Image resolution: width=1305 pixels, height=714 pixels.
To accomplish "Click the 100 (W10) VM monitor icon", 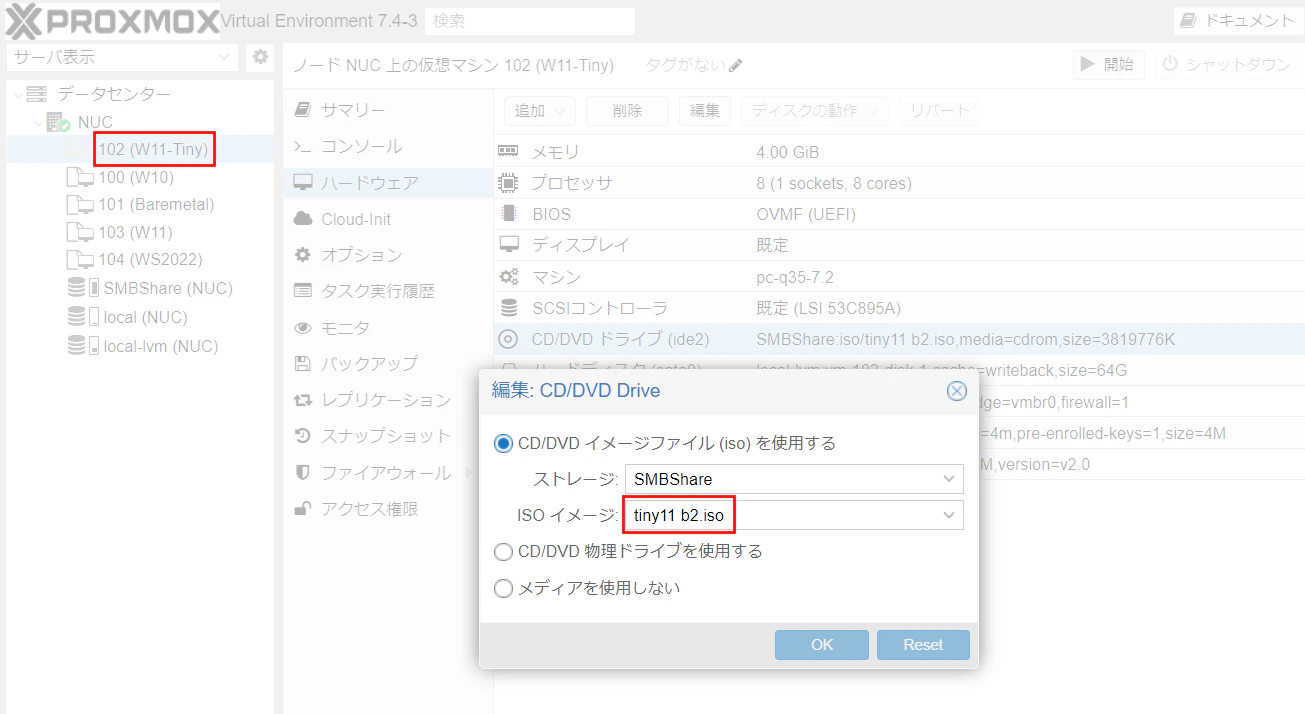I will tap(80, 177).
